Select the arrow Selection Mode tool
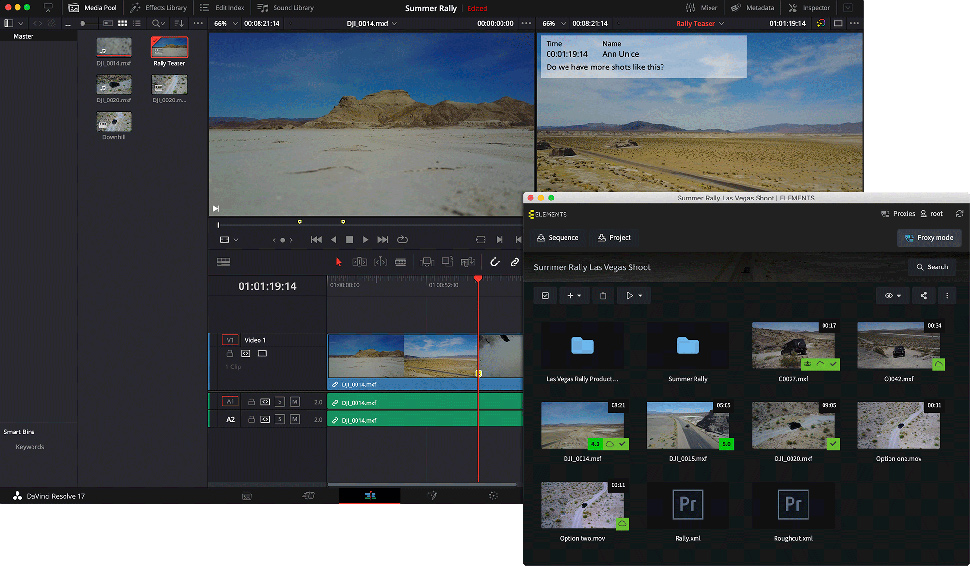Viewport: 970px width, 566px height. [x=338, y=262]
